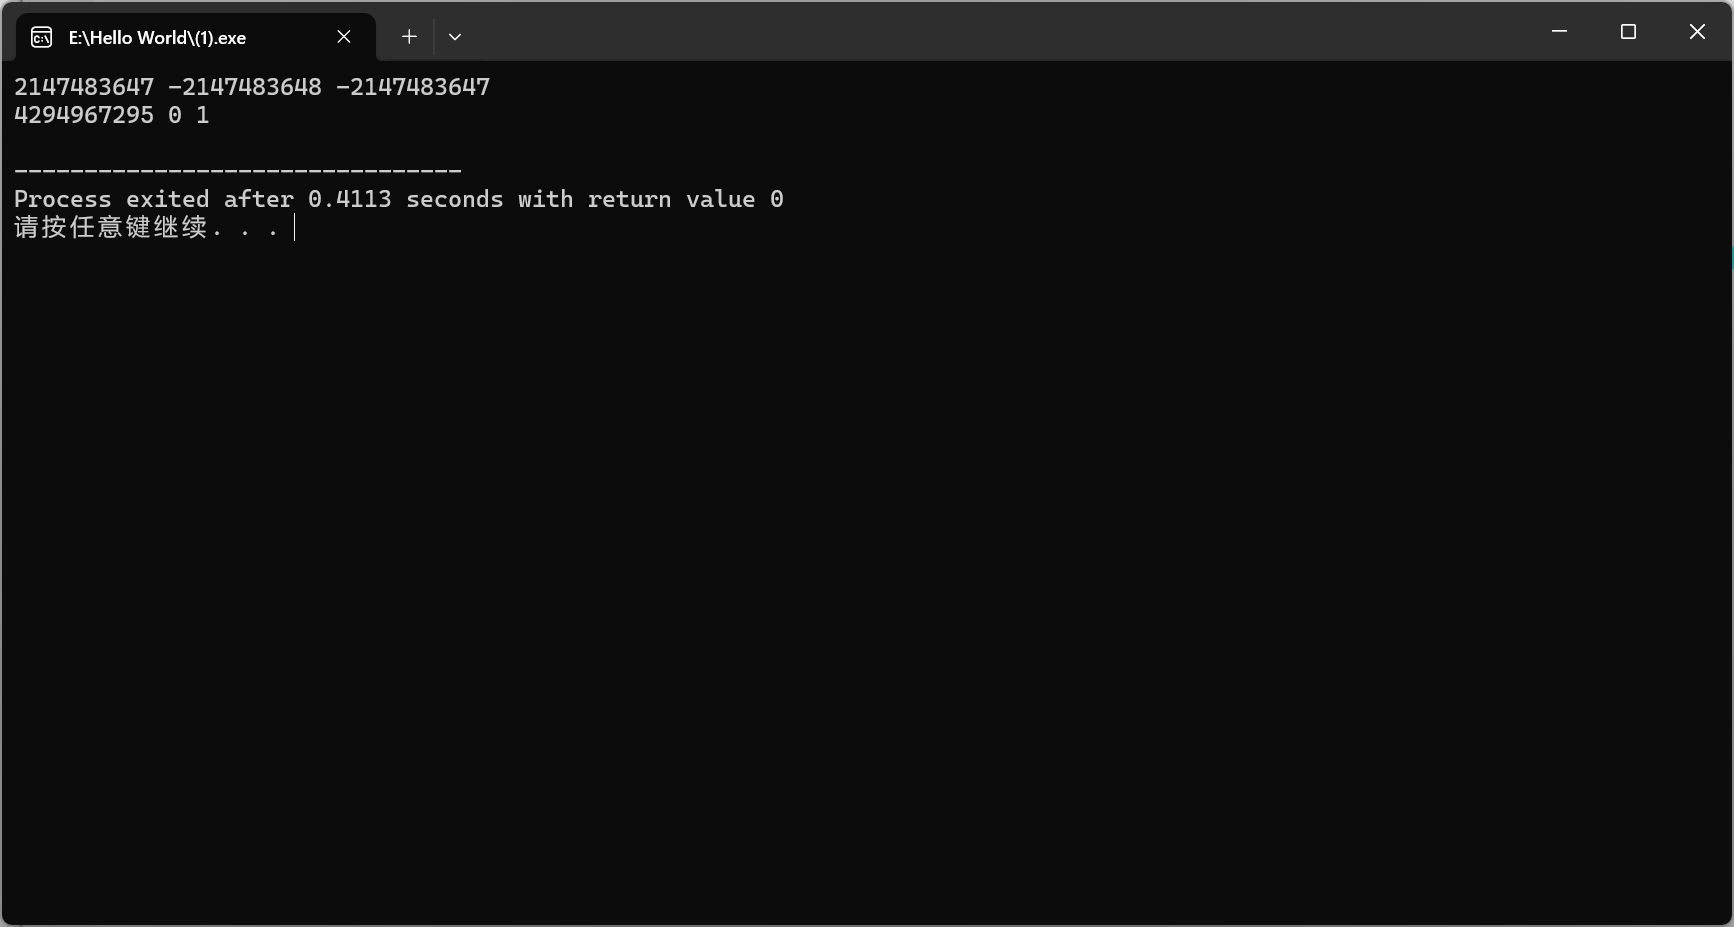
Task: Minimize the terminal window
Action: coord(1559,32)
